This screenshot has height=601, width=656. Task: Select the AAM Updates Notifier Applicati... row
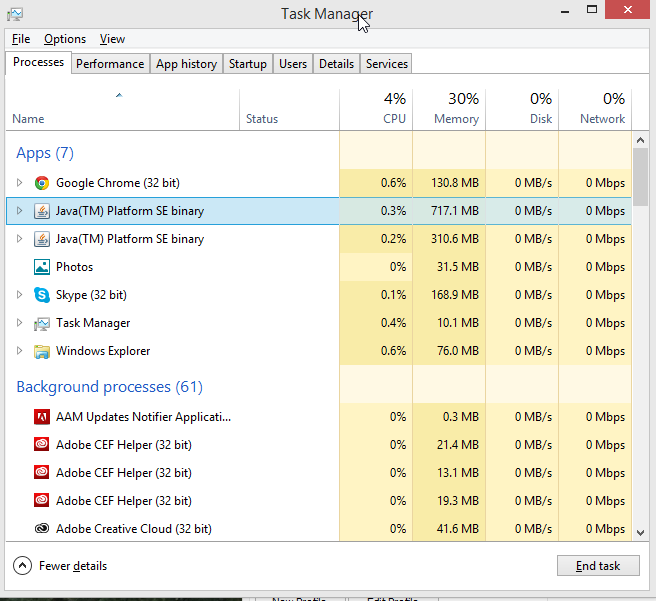[319, 417]
